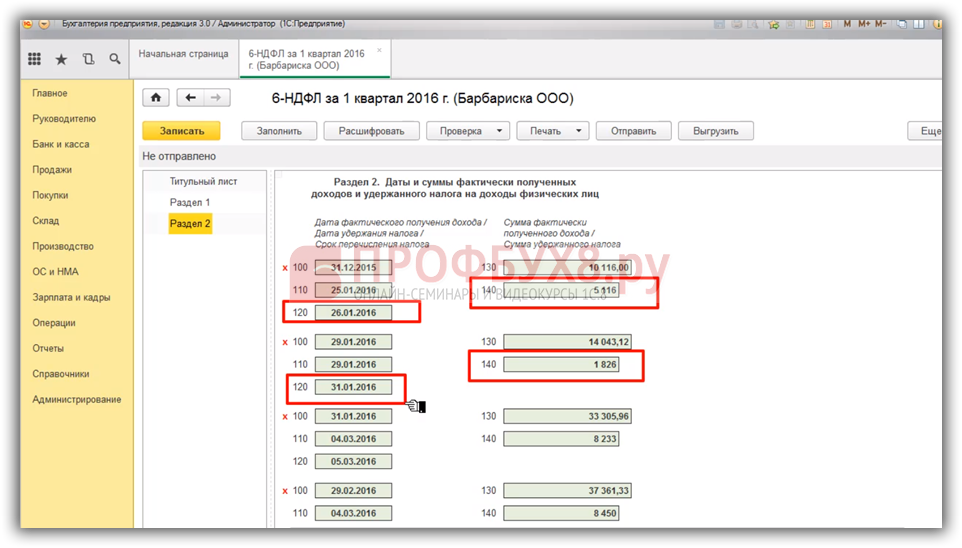The height and width of the screenshot is (548, 962).
Task: Click the amount field 1 826 in line 140
Action: pyautogui.click(x=561, y=365)
